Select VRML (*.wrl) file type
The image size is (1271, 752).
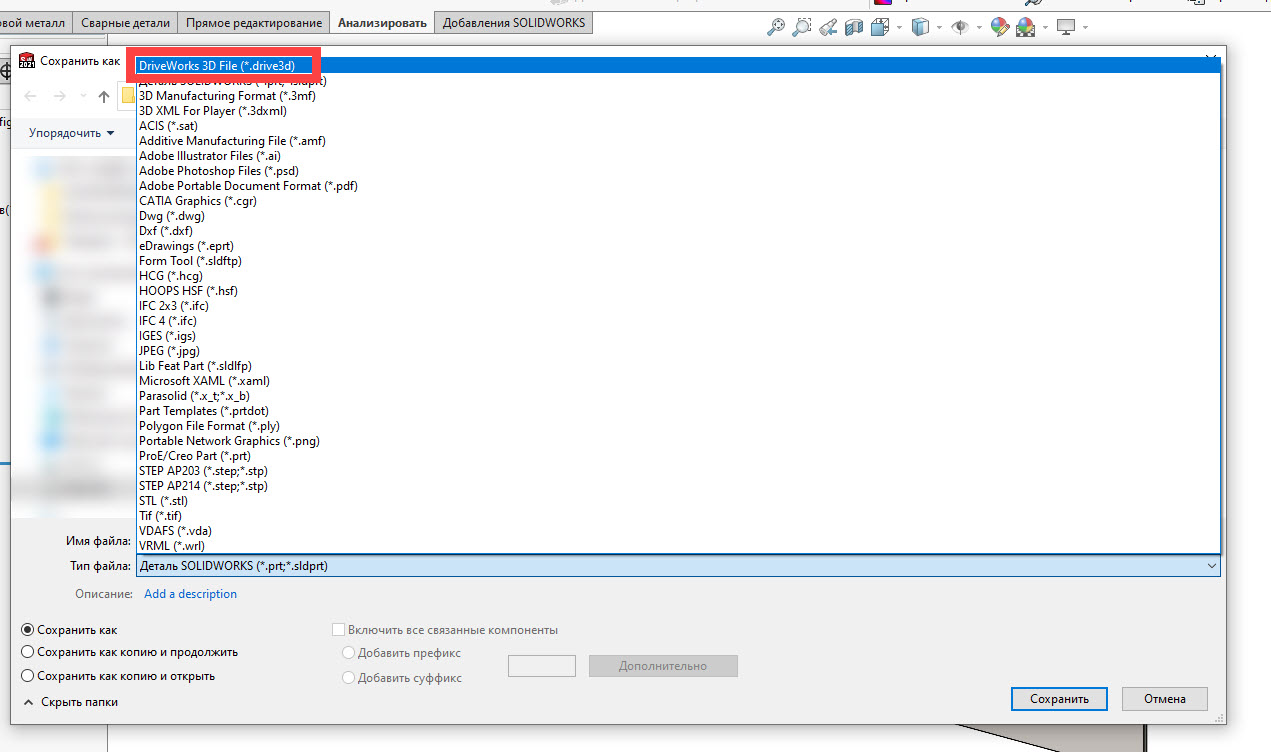678,546
